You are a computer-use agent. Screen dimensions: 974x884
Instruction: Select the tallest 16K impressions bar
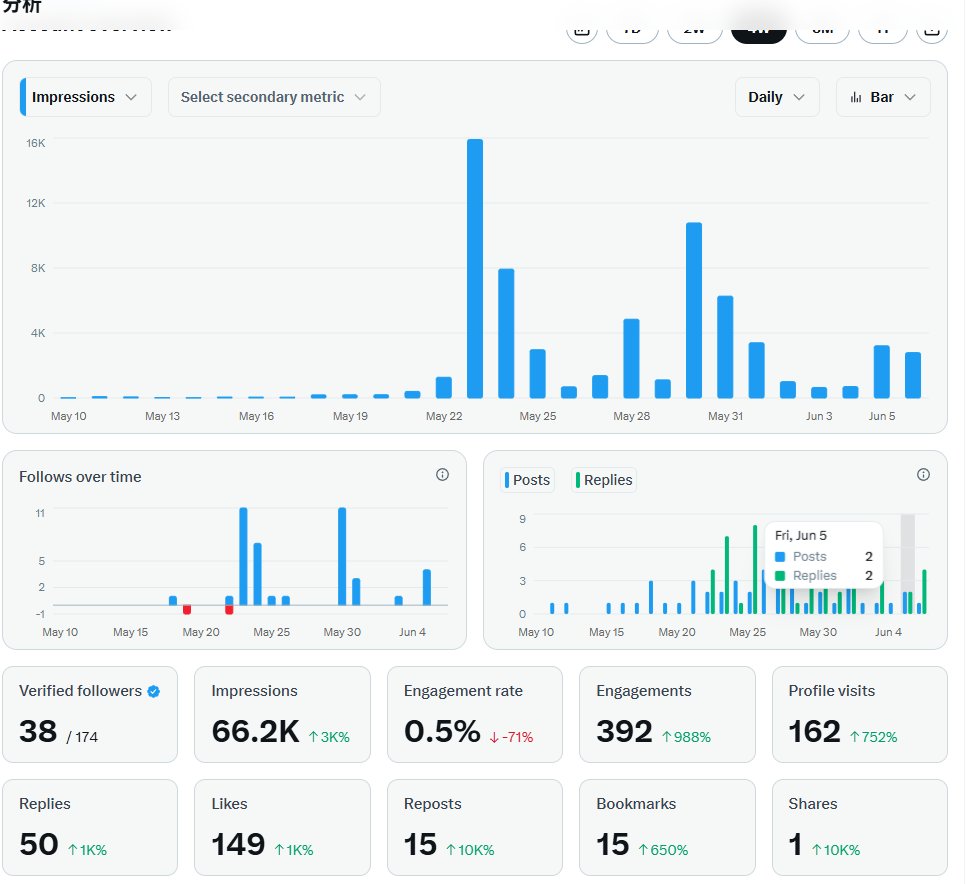(x=475, y=268)
